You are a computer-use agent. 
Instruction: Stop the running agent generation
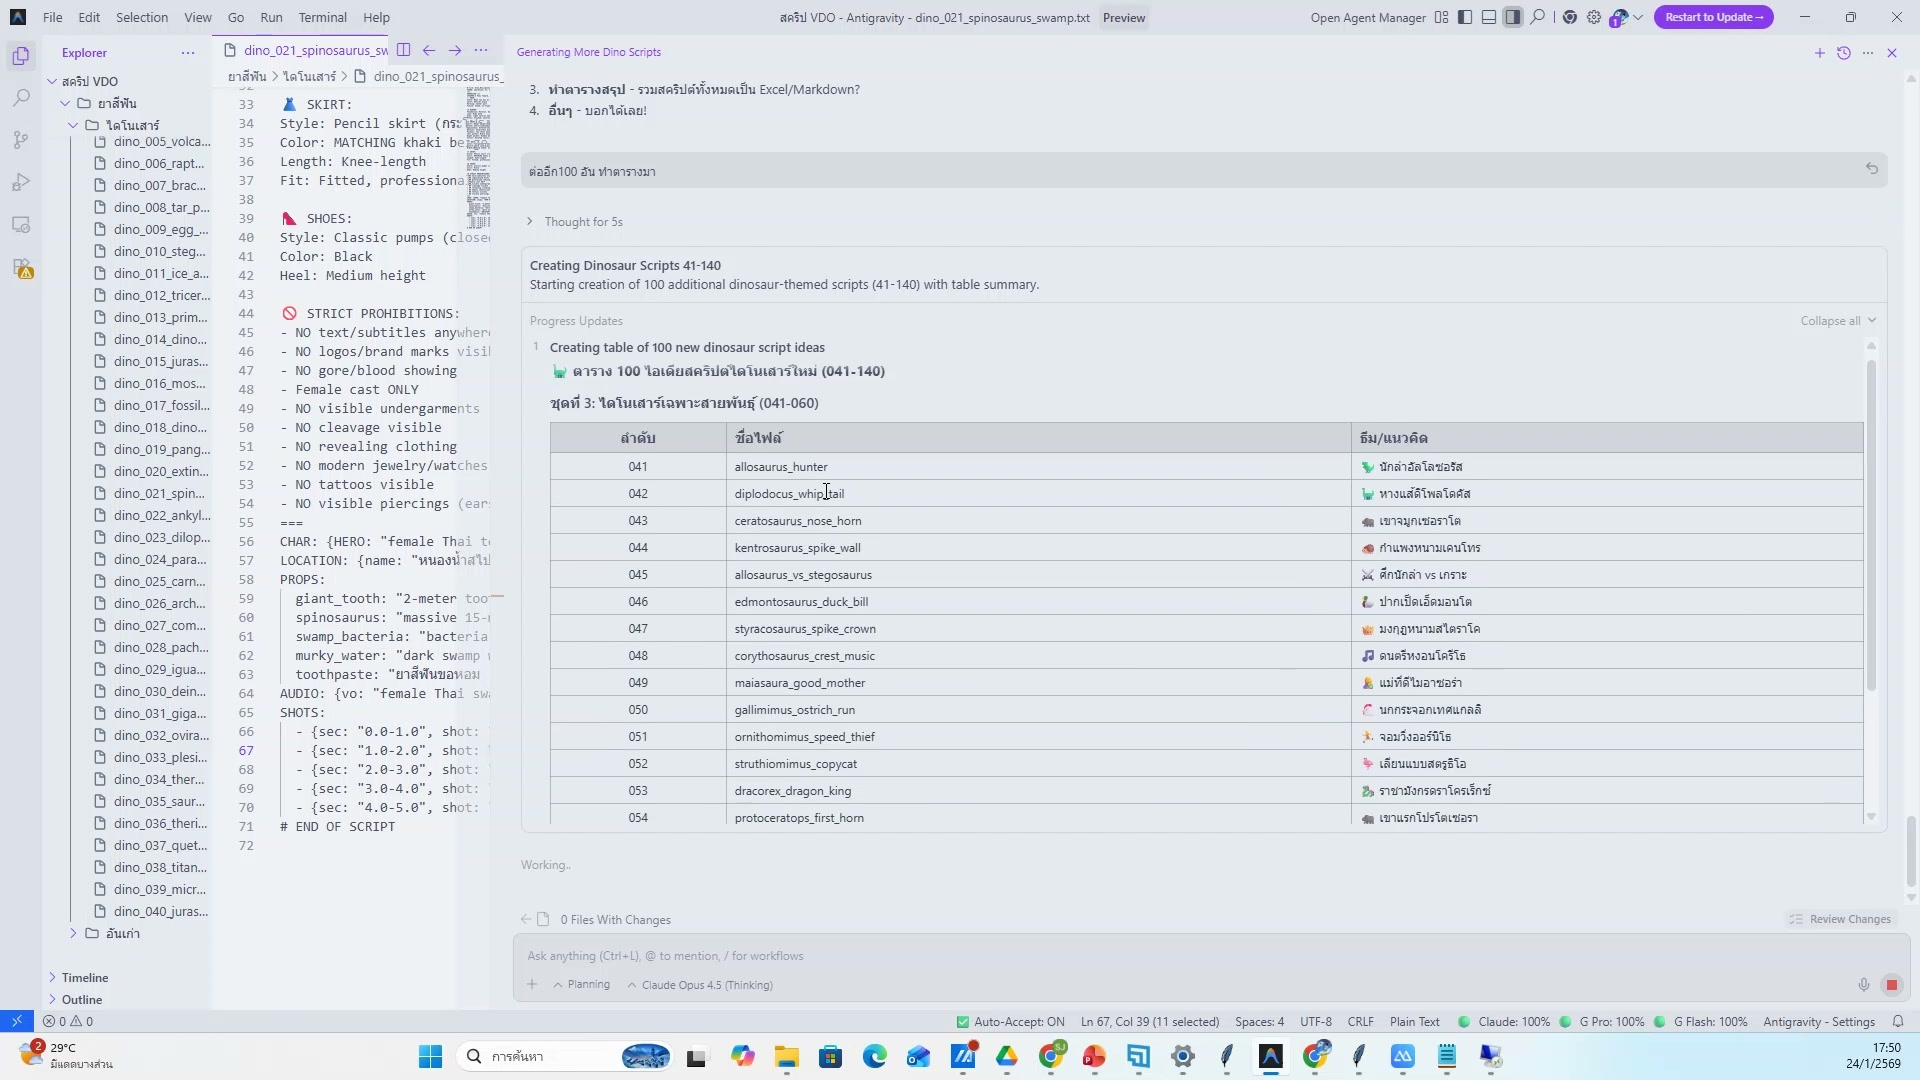tap(1891, 985)
